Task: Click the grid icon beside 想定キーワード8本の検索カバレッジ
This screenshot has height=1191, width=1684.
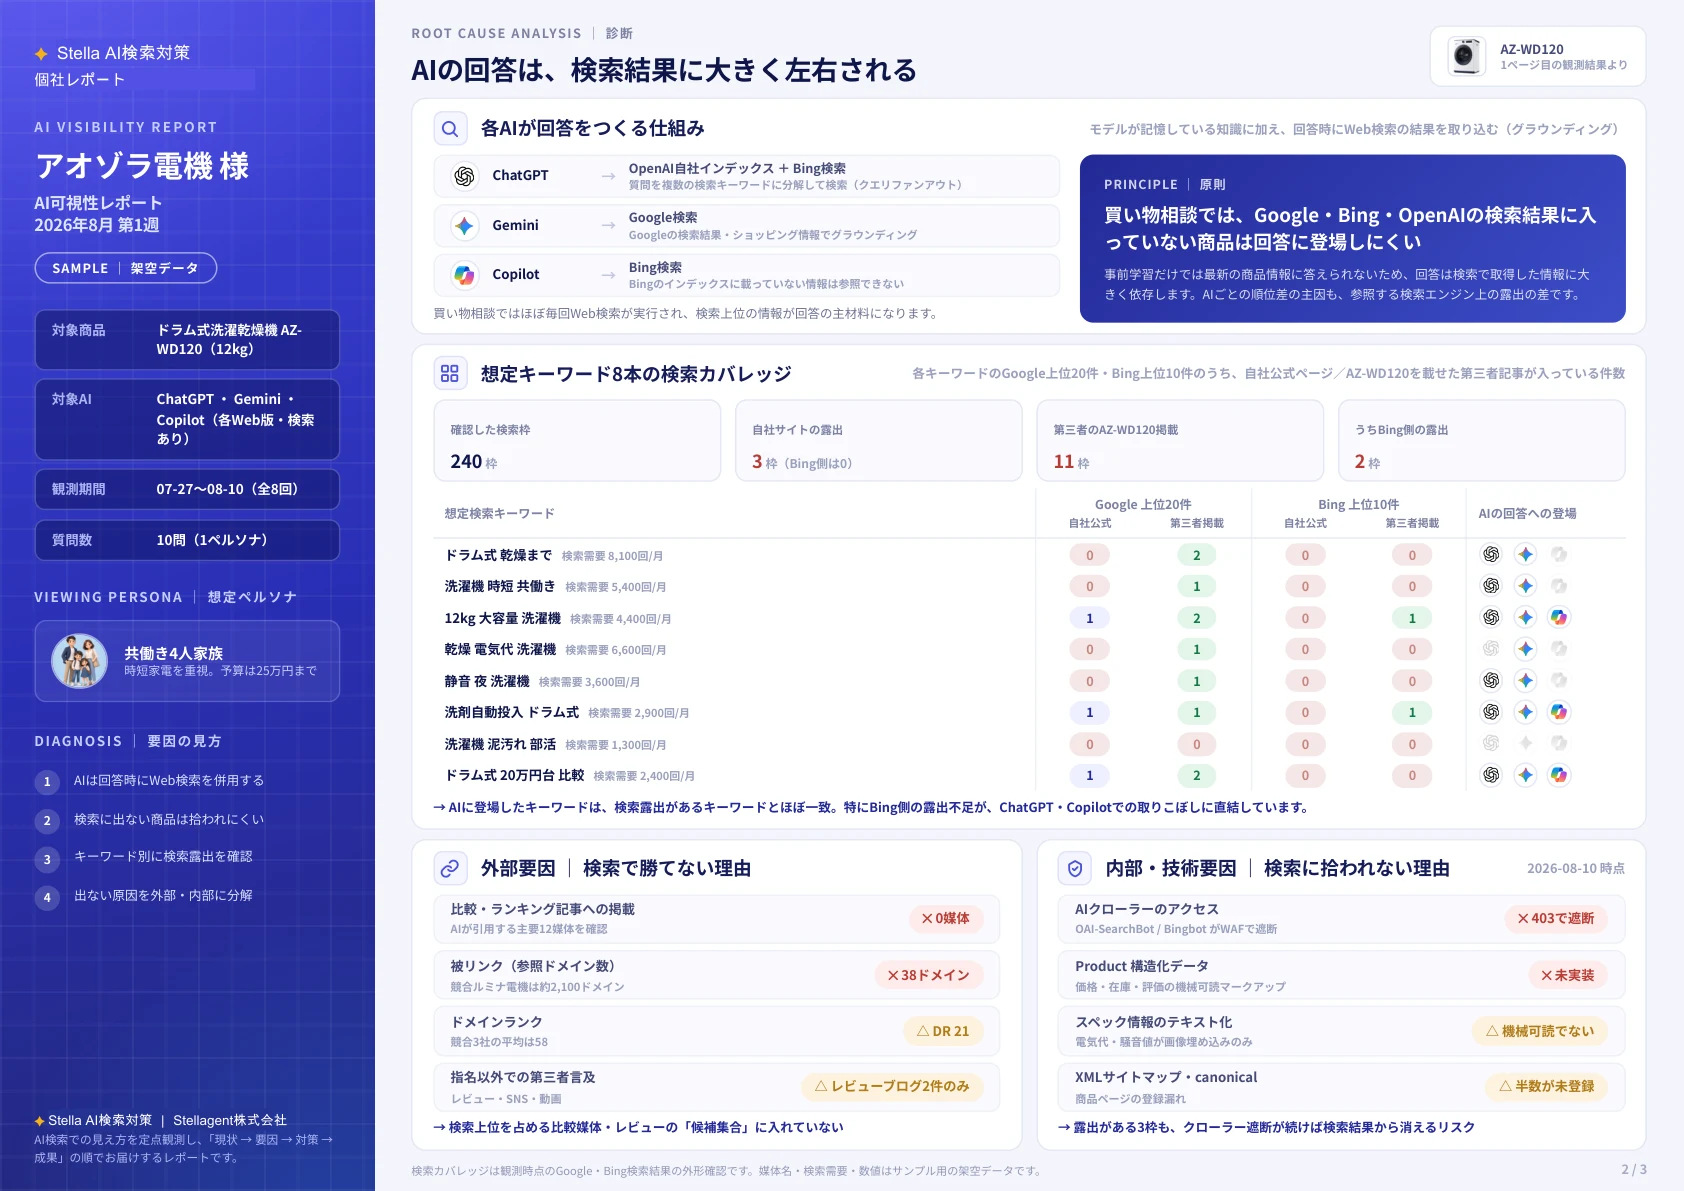Action: click(450, 374)
